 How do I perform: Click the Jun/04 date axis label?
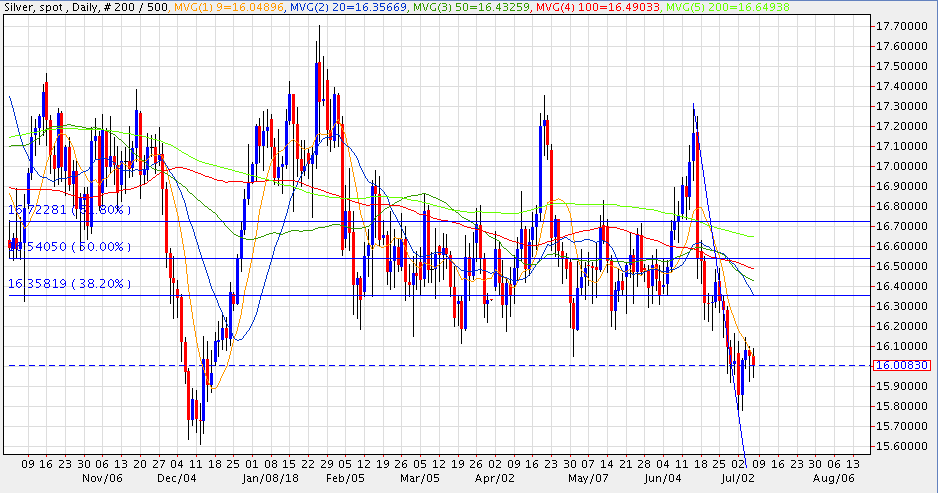point(662,478)
